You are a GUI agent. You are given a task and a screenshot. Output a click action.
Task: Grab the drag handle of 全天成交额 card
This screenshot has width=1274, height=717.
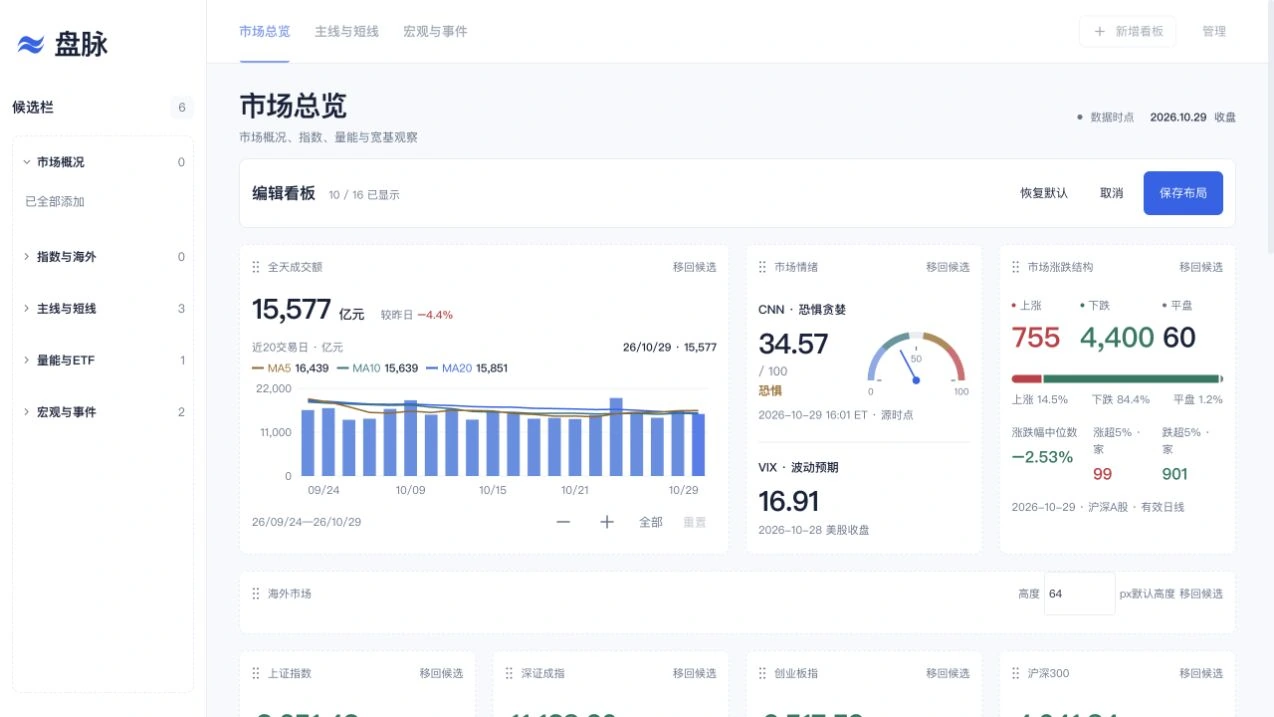coord(256,267)
